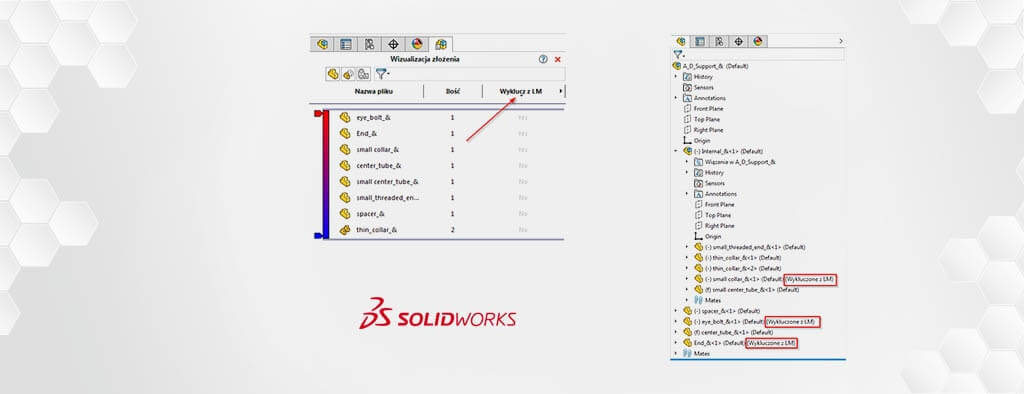1024x394 pixels.
Task: Click blue bottom slider handle of color bar
Action: [x=319, y=235]
